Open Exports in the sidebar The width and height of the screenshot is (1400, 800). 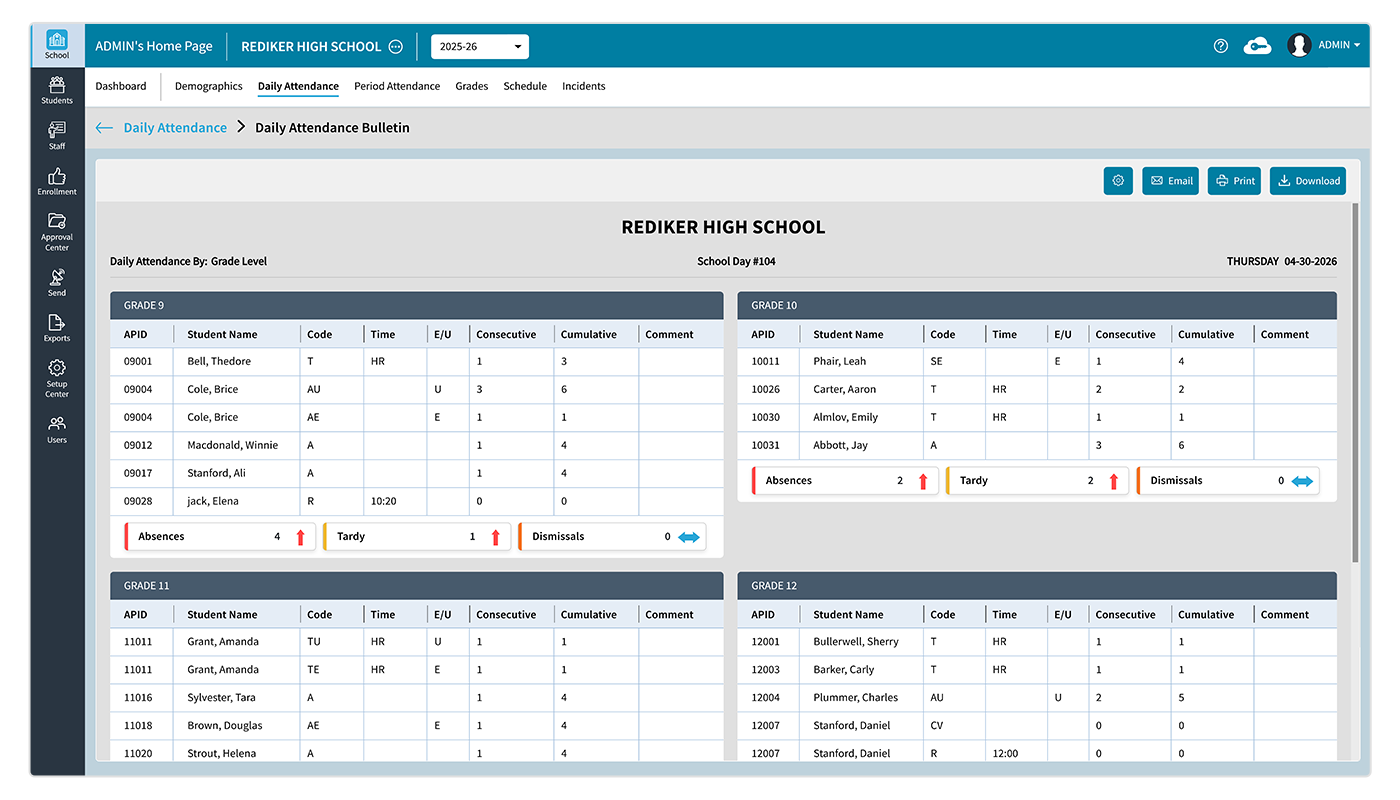57,327
